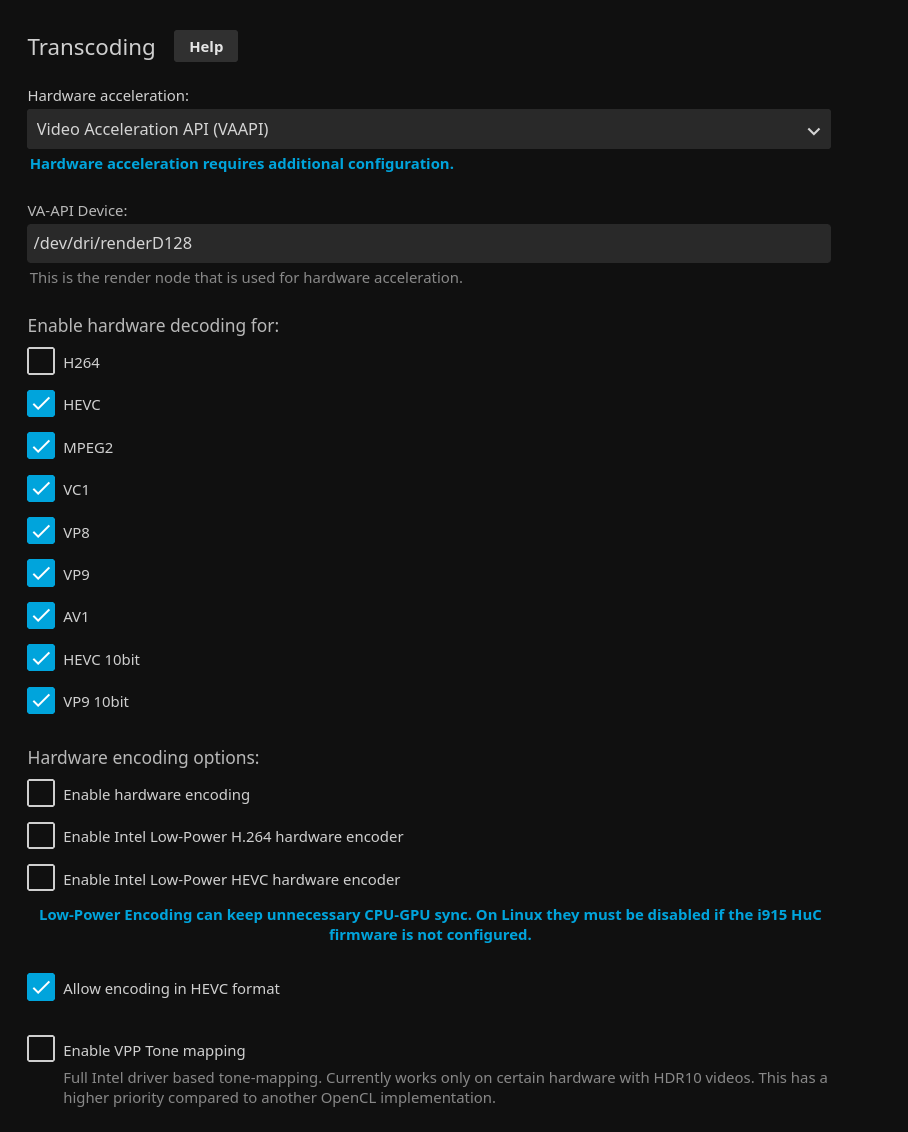Image resolution: width=908 pixels, height=1132 pixels.
Task: Check Enable hardware encoding
Action: pos(41,794)
